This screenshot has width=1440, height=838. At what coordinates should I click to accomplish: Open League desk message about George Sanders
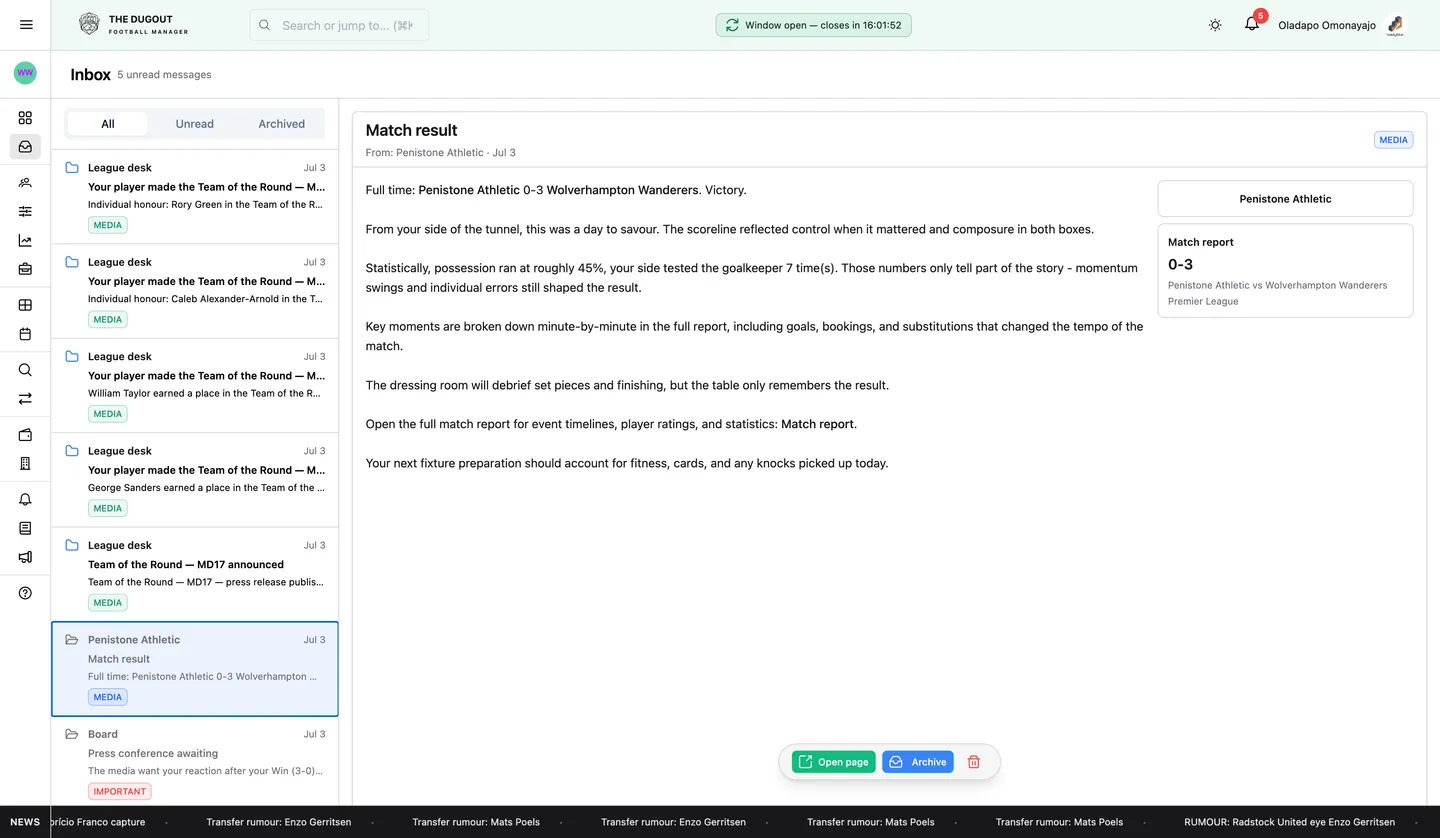tap(195, 480)
